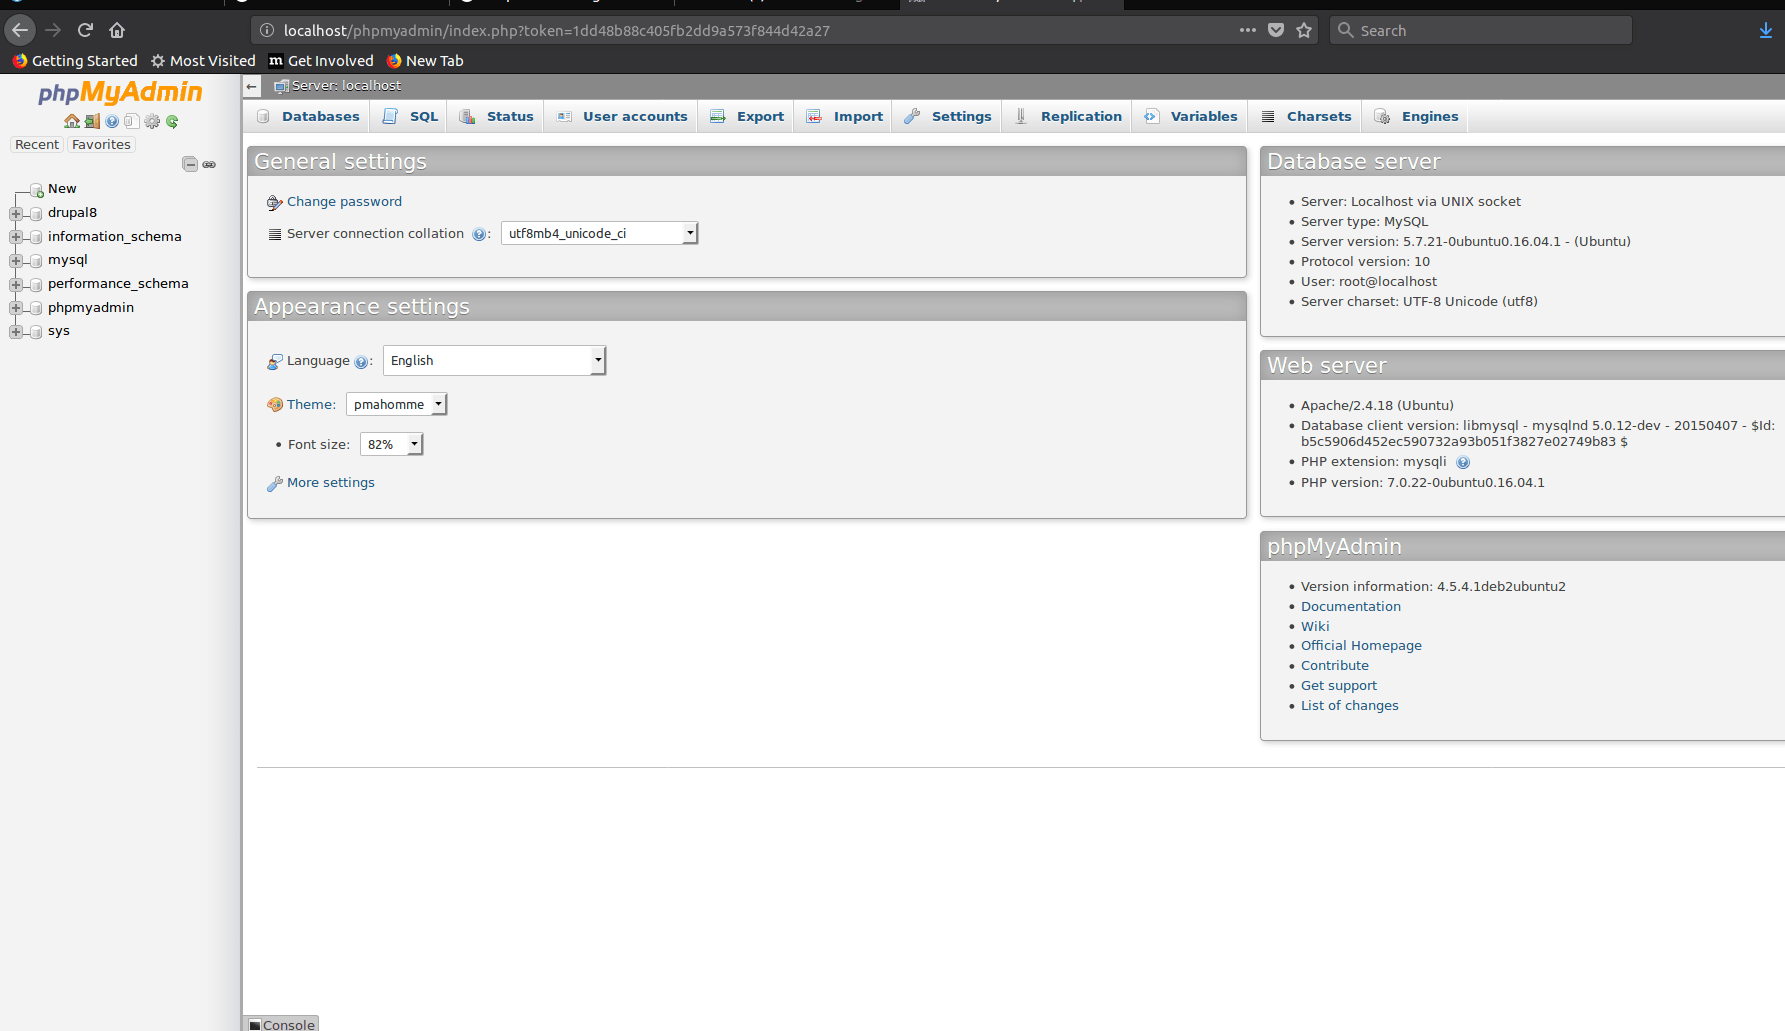Open the Wiki link
Image resolution: width=1785 pixels, height=1031 pixels.
click(x=1315, y=627)
